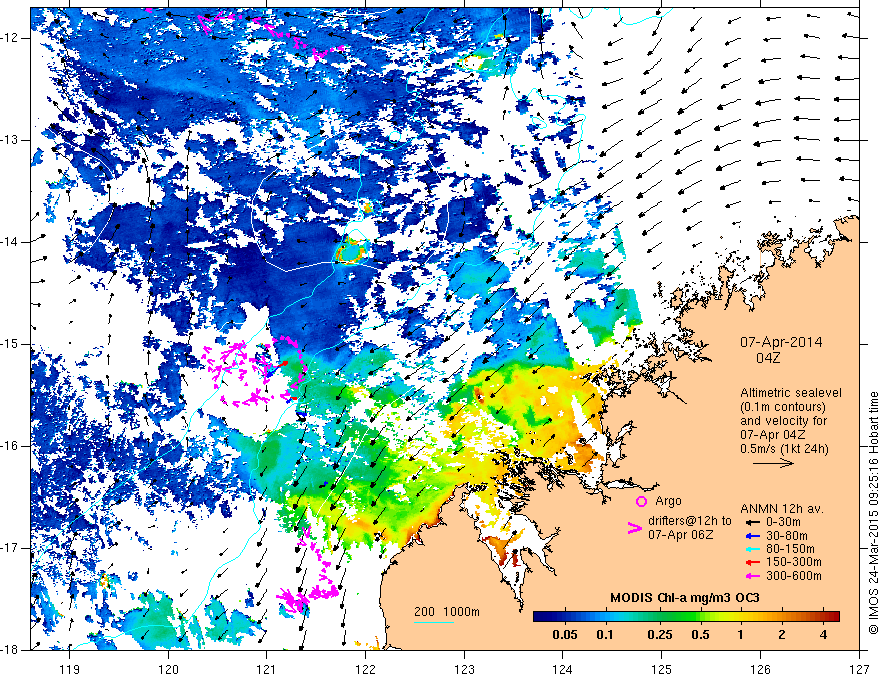The width and height of the screenshot is (880, 680).
Task: Click the 04Z time label under the date
Action: (768, 358)
